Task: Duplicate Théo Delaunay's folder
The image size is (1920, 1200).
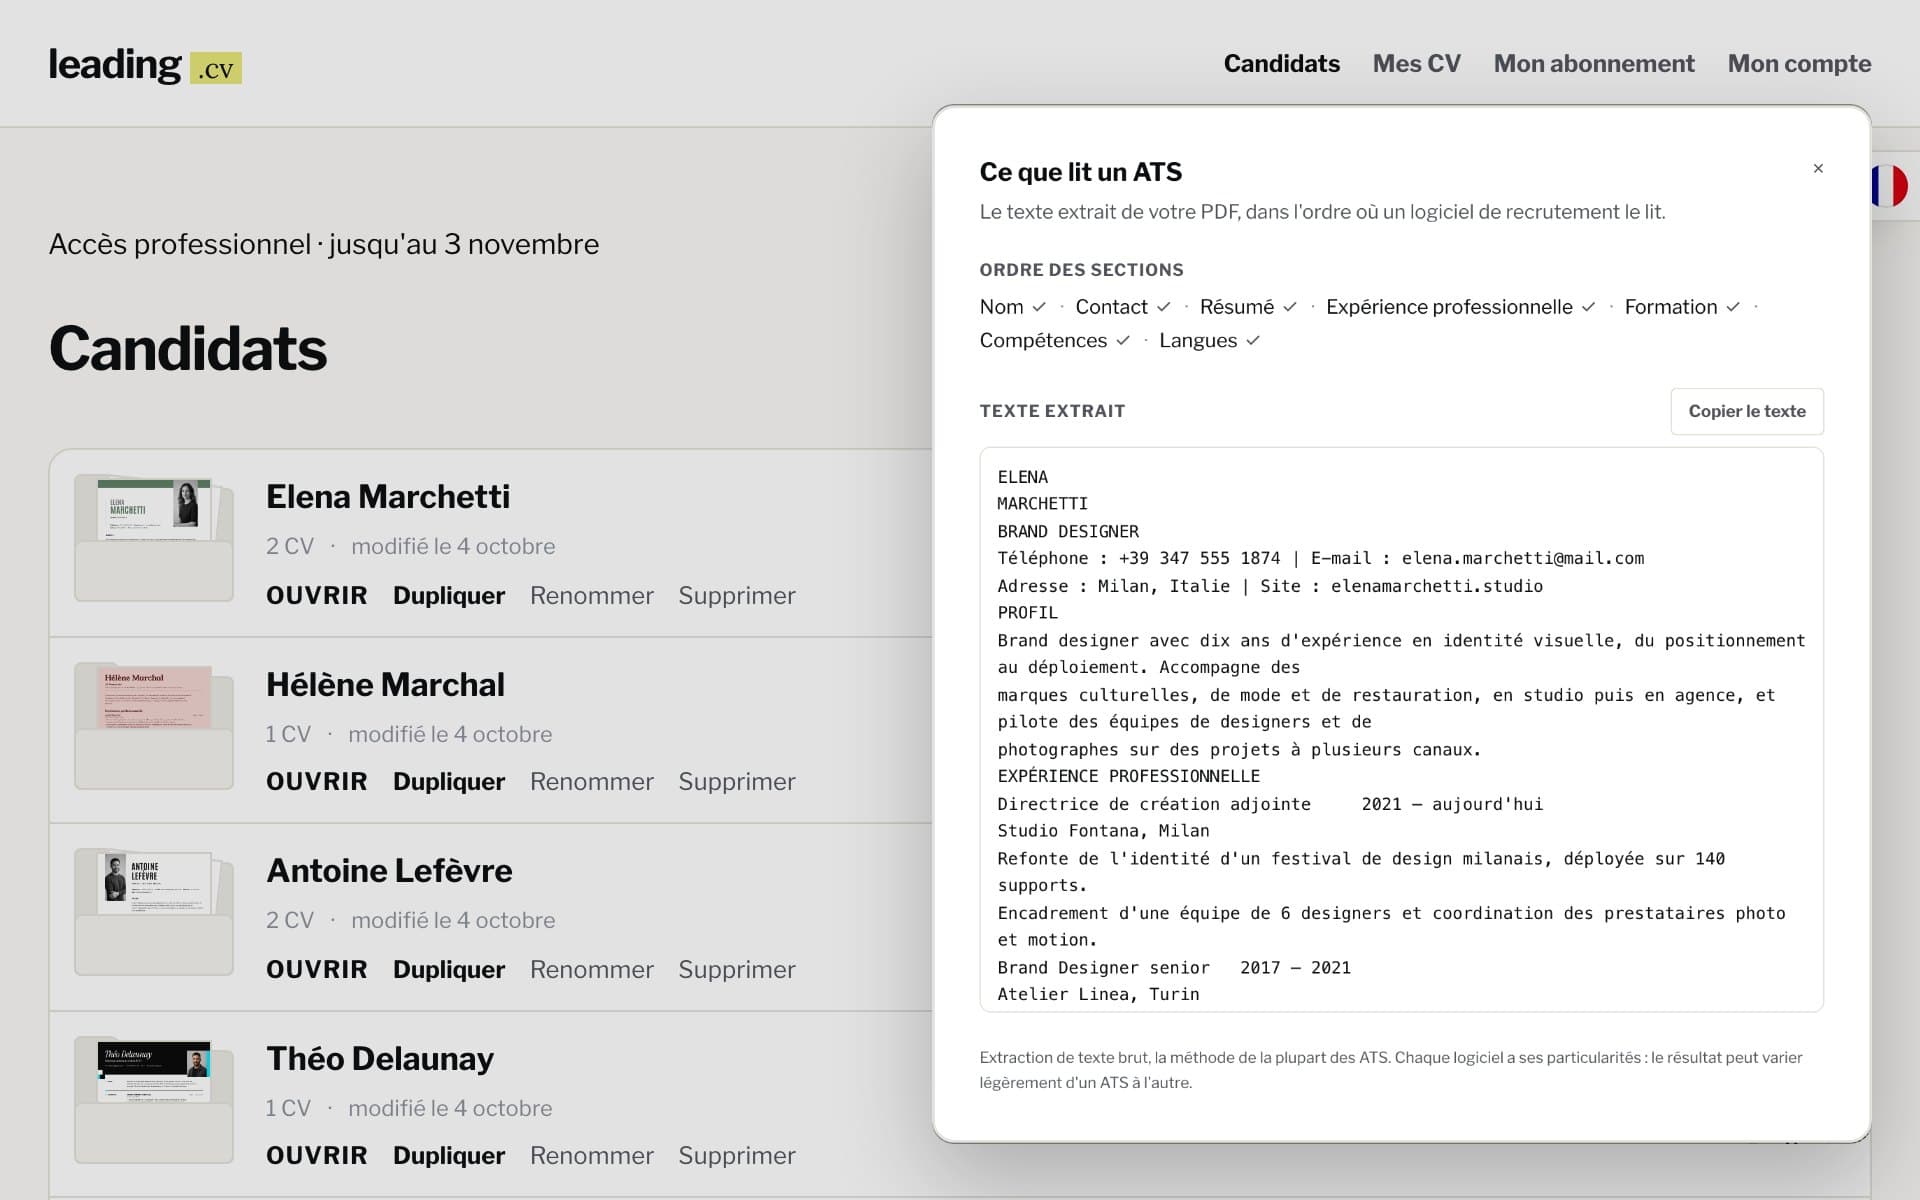Action: coord(449,1155)
